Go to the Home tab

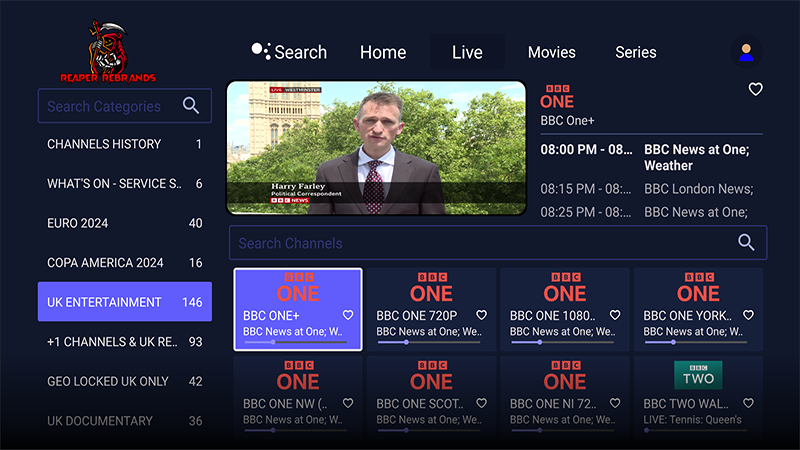[x=383, y=52]
